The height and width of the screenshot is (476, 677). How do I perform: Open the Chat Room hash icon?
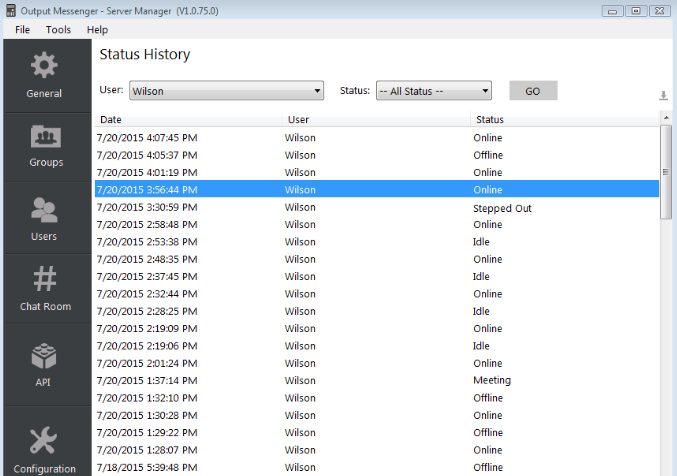tap(45, 279)
